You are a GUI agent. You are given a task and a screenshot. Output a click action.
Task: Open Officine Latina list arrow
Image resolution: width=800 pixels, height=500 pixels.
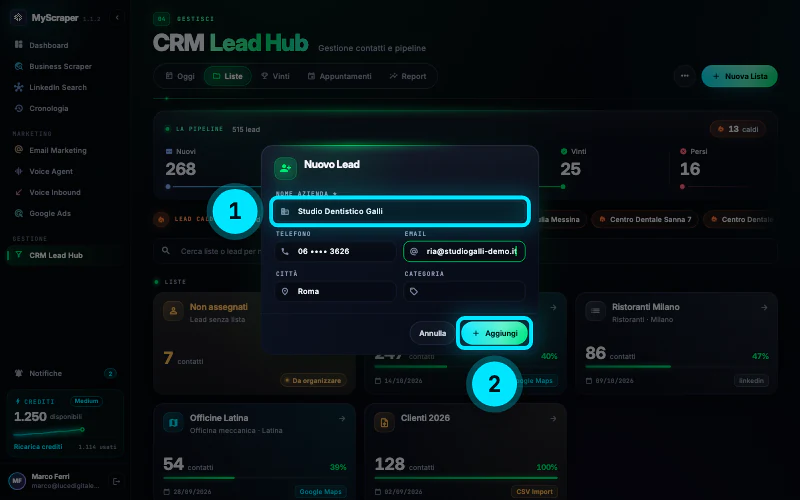point(342,418)
